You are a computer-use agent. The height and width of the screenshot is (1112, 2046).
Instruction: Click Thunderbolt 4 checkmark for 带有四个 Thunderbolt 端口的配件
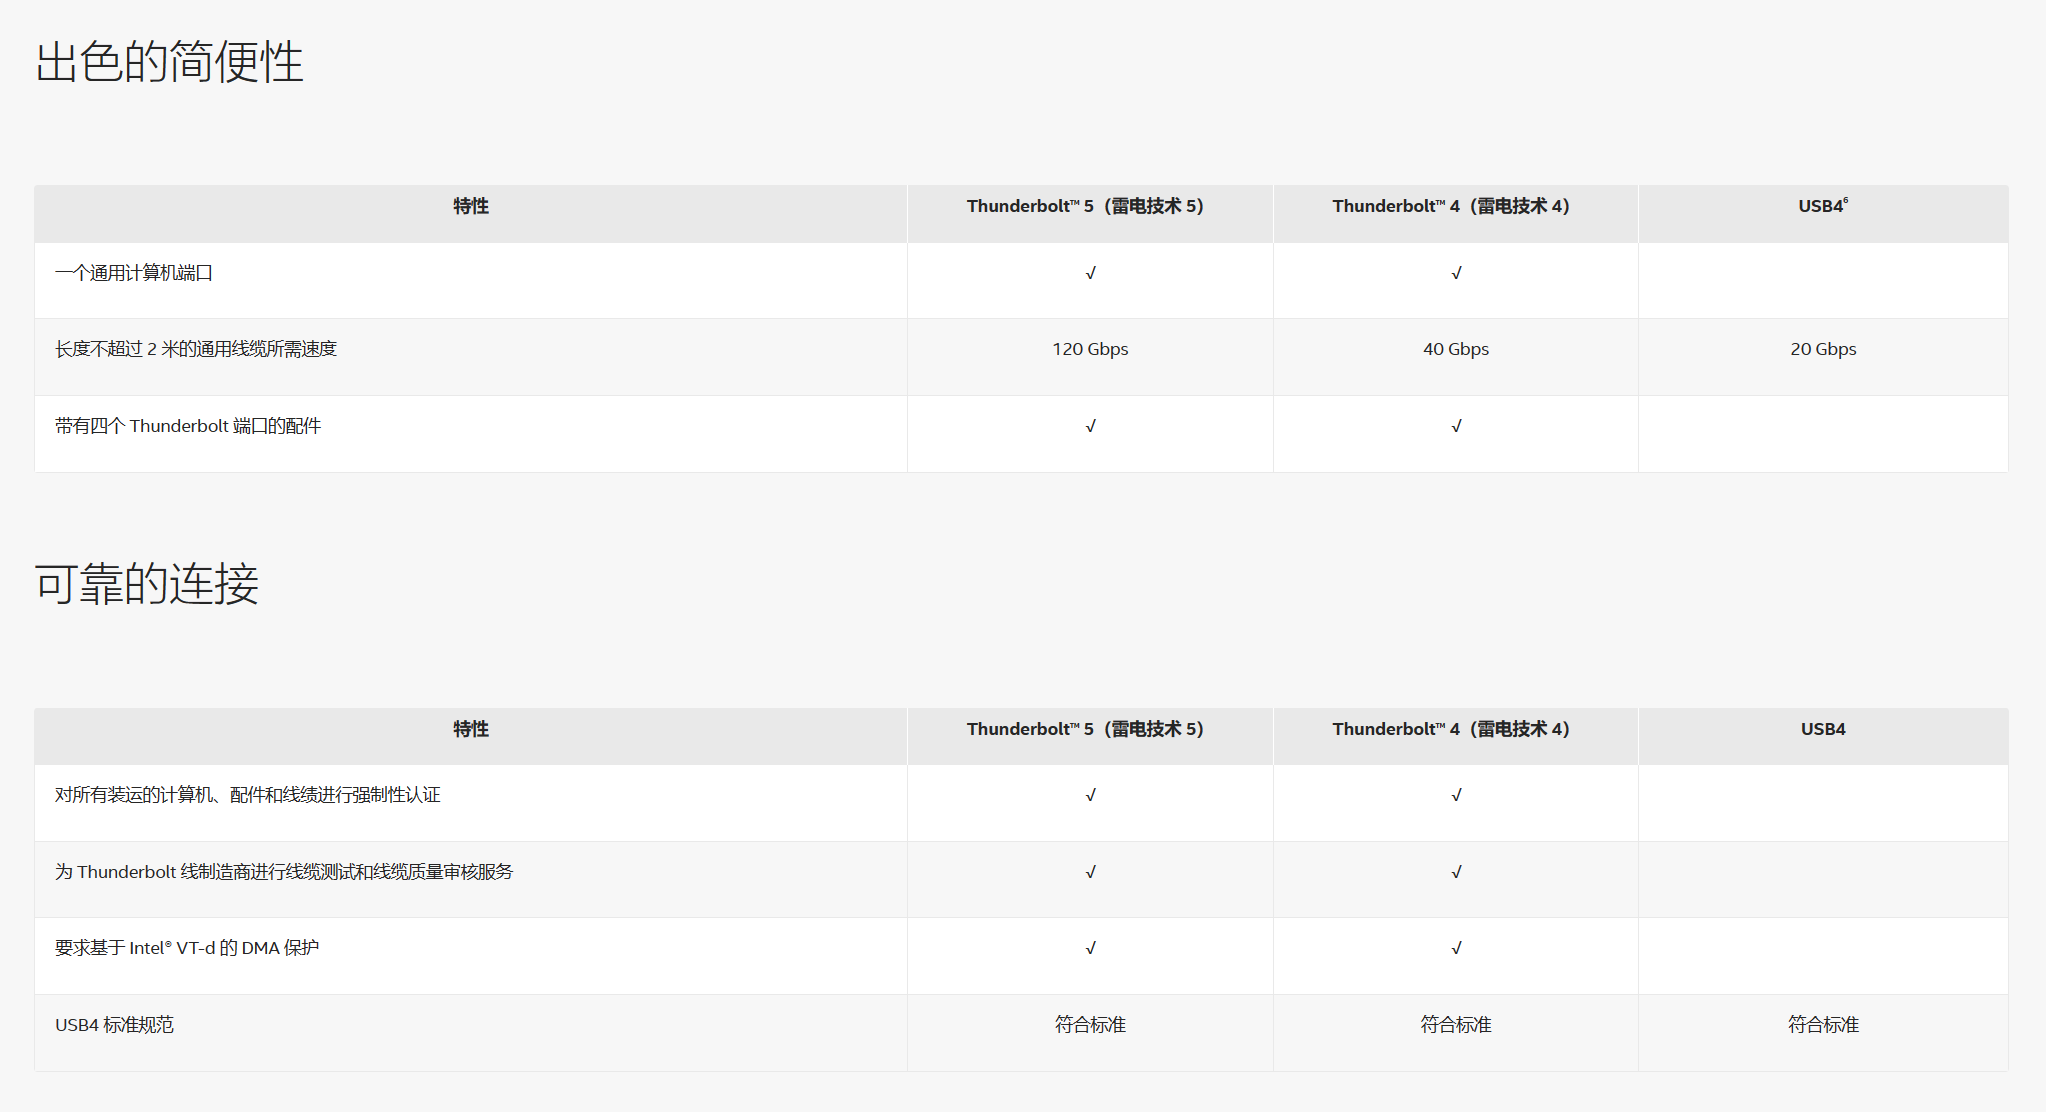click(x=1456, y=426)
